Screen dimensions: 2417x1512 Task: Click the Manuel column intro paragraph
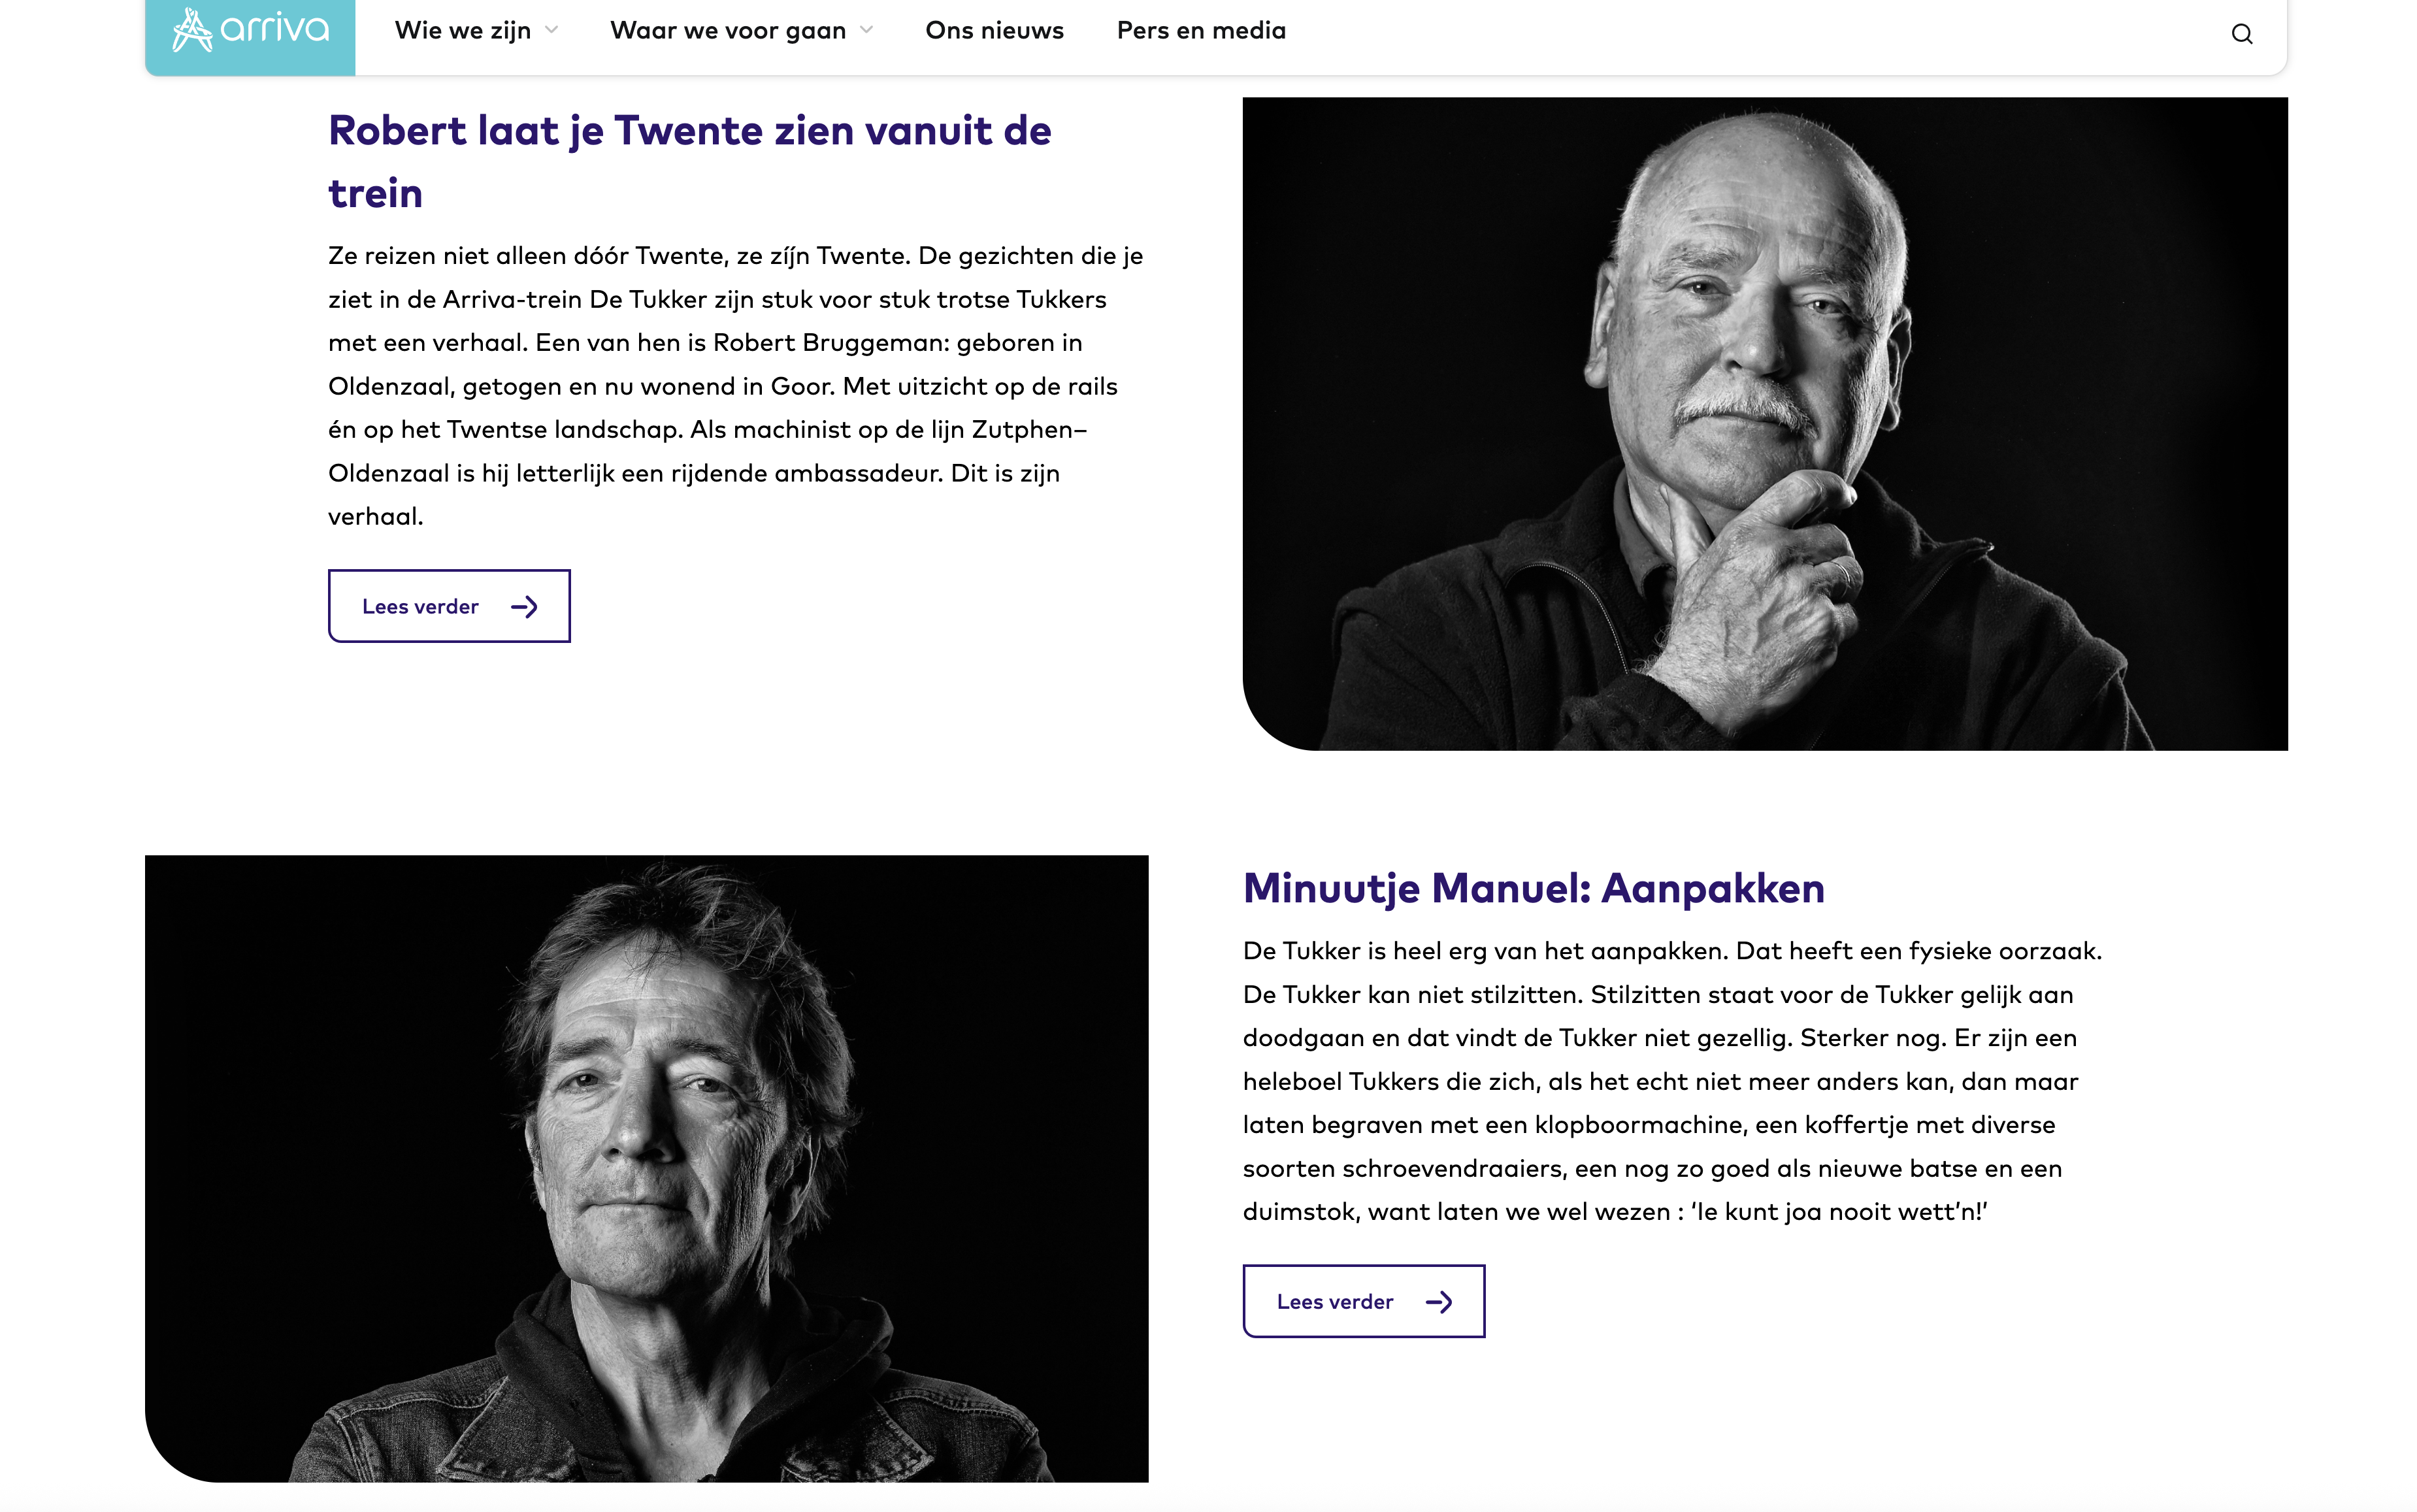(x=1672, y=1081)
